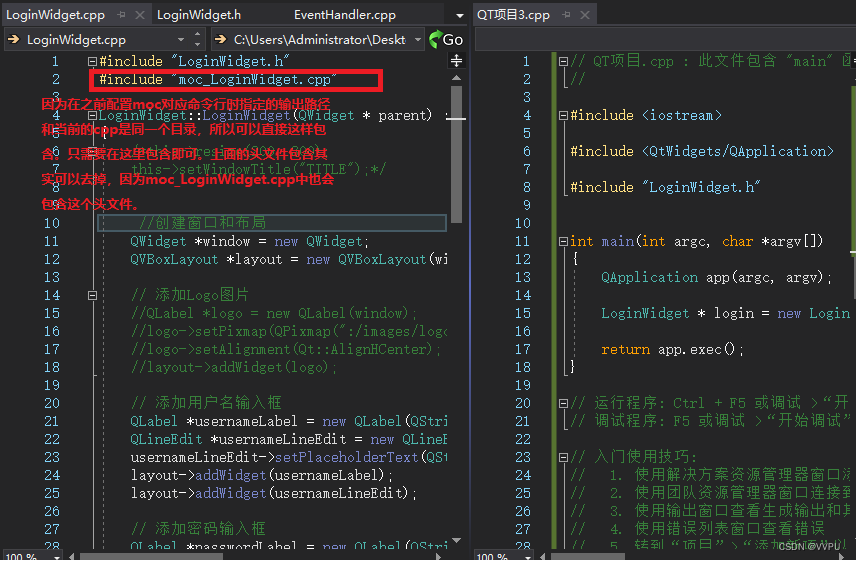This screenshot has height=561, width=856.
Task: Open the tab overflow list arrow
Action: pos(460,15)
